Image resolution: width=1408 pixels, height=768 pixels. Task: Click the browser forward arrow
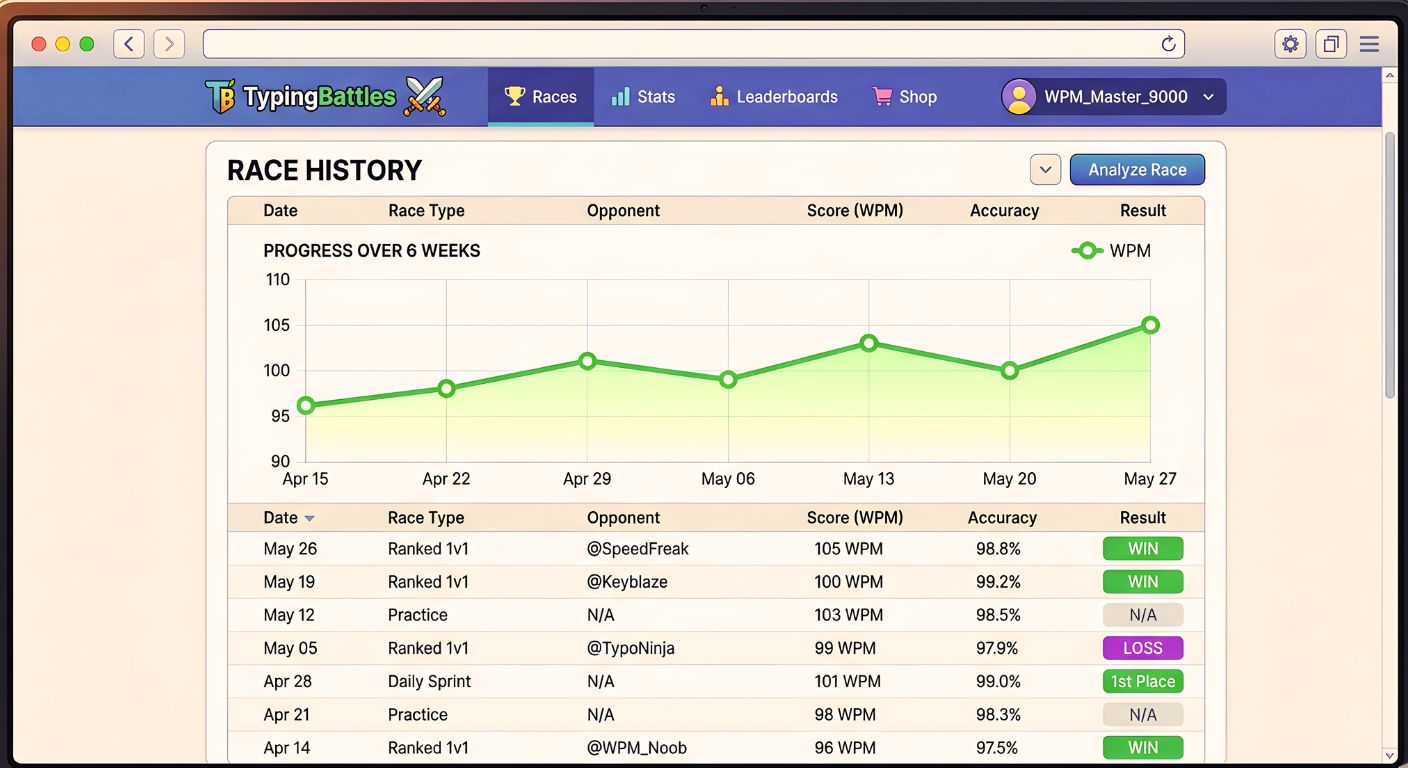coord(169,44)
